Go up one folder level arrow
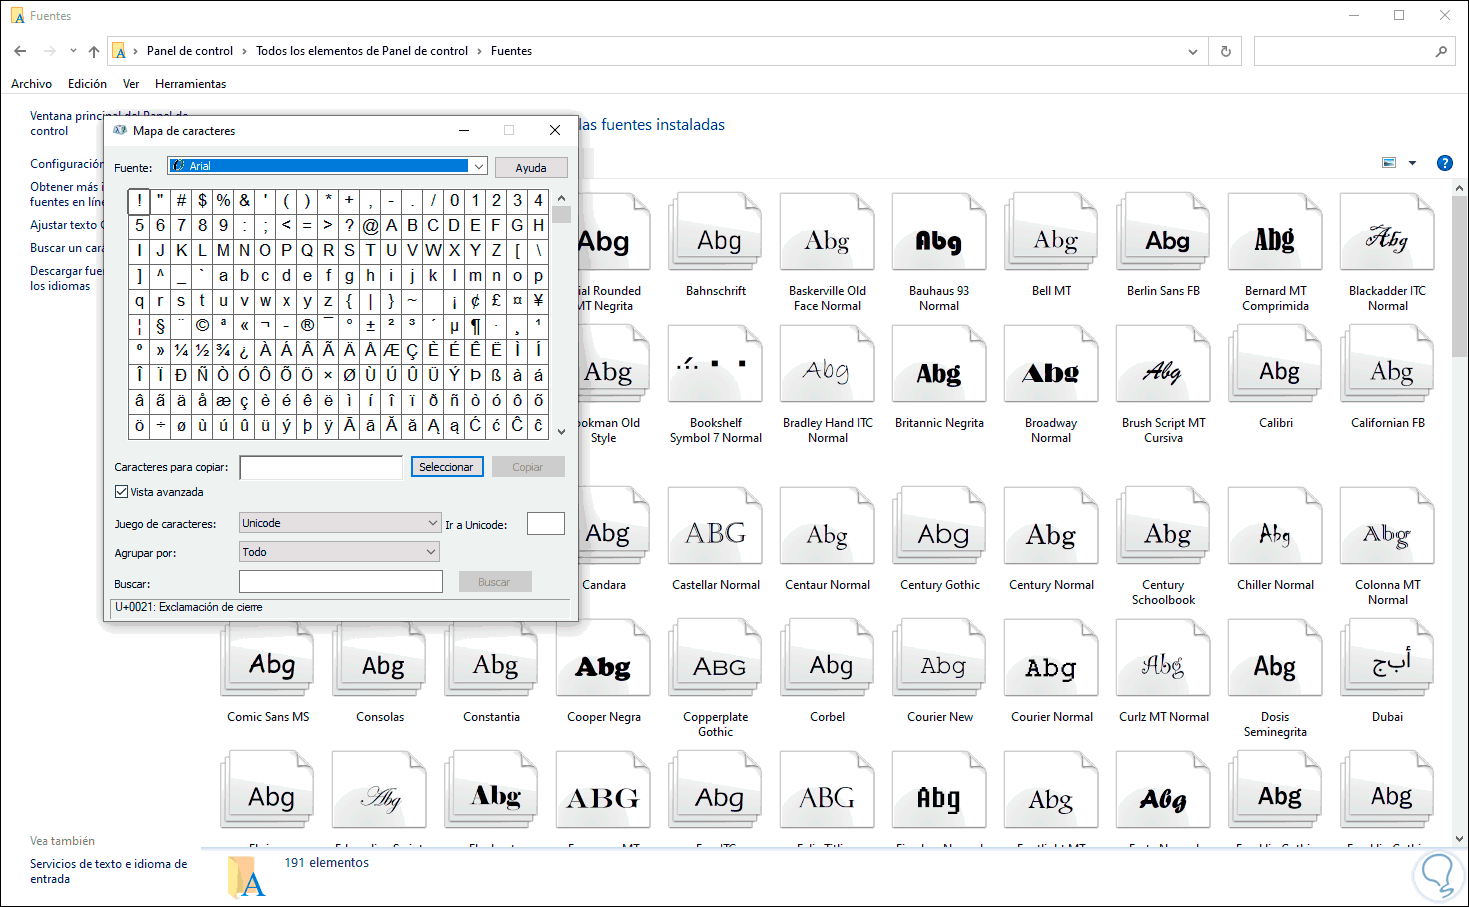Viewport: 1469px width, 907px height. click(94, 51)
